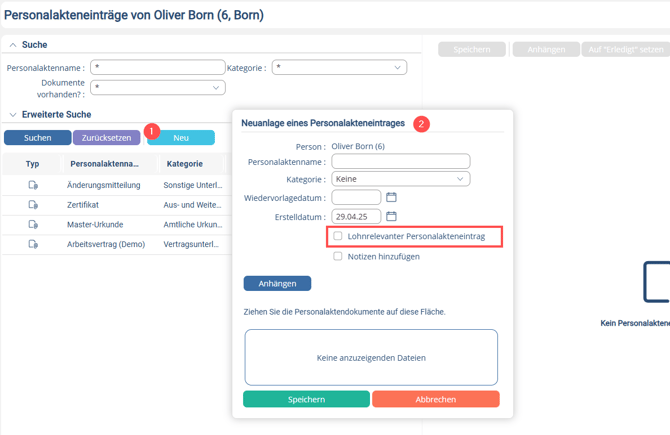Open the Wiedervorlagedatum calendar picker
Screen dimensions: 670x435
391,197
